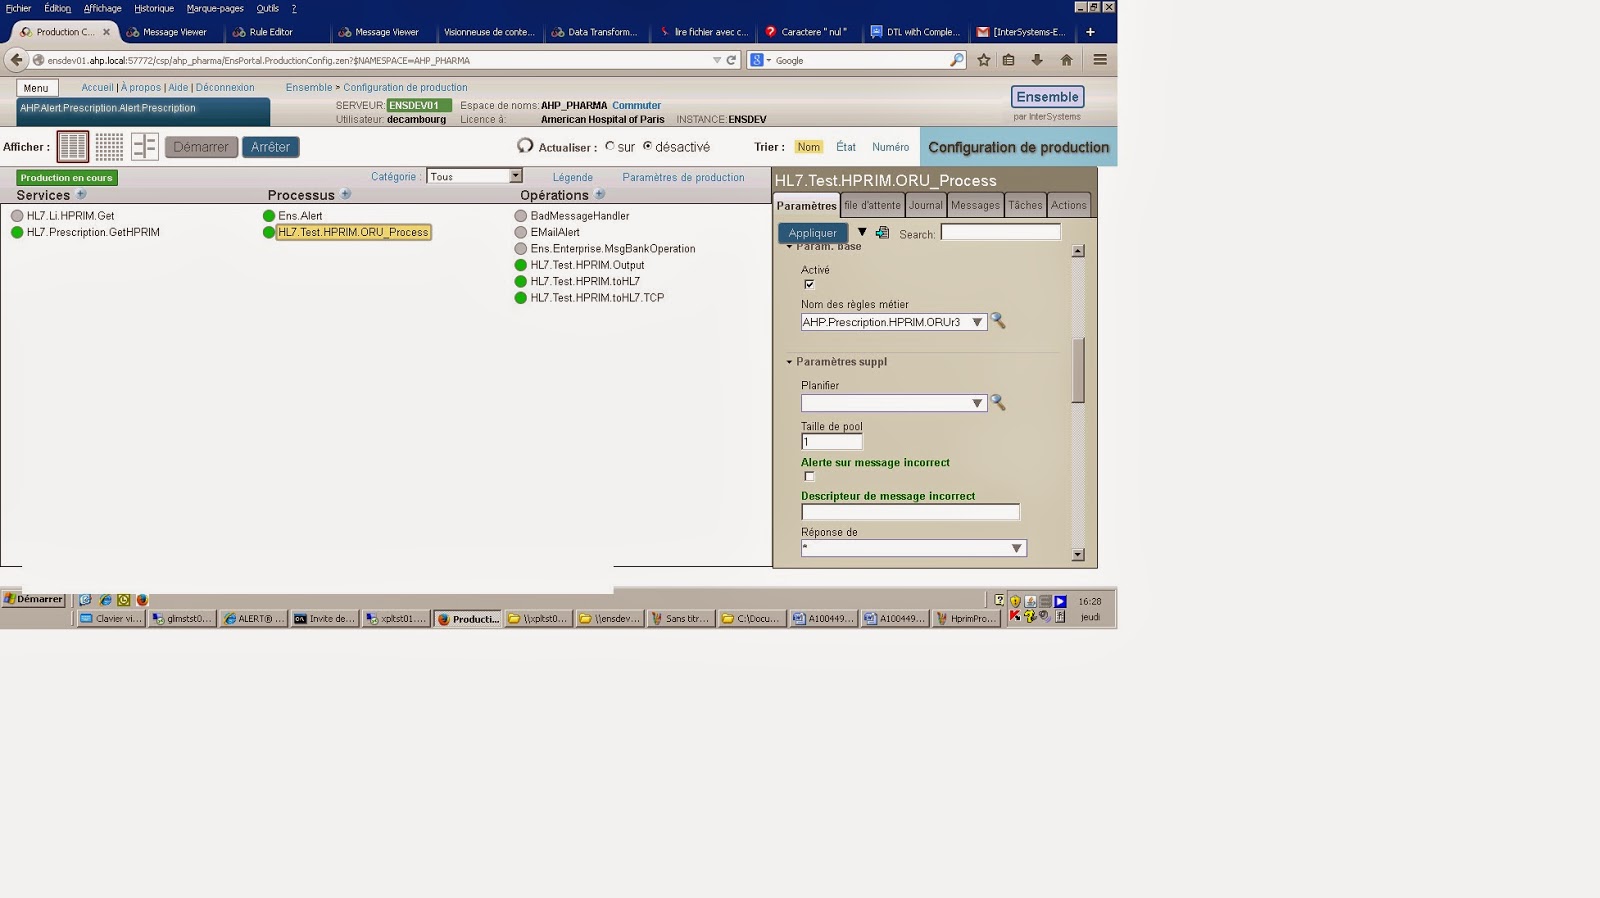The image size is (1600, 898).
Task: Select the 'sur' refresh radio button
Action: pos(610,146)
